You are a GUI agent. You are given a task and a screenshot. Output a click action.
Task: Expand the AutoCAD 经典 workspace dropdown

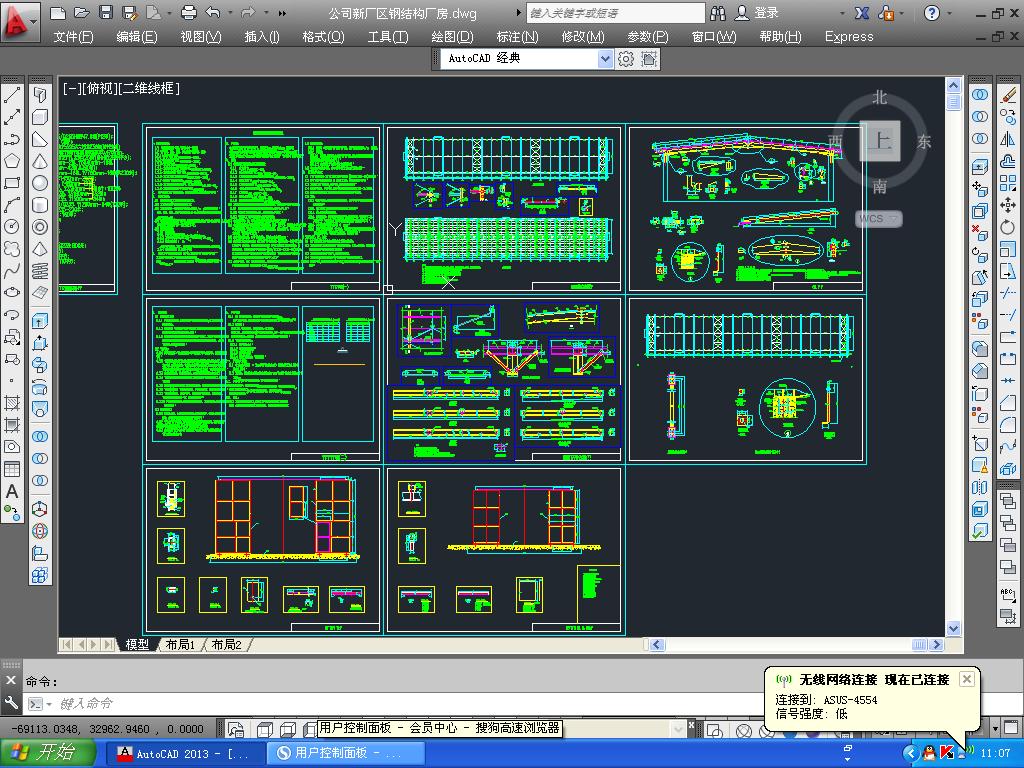tap(604, 59)
